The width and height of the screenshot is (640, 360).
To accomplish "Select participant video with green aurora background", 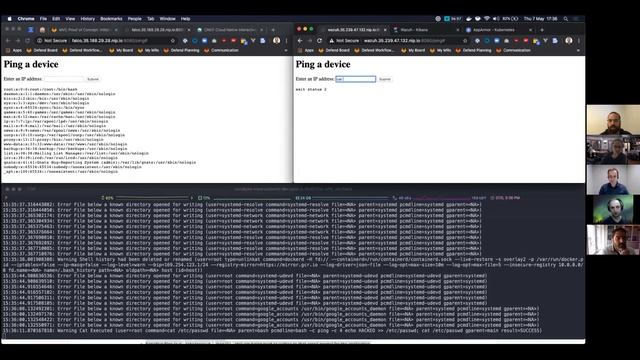I will point(613,209).
